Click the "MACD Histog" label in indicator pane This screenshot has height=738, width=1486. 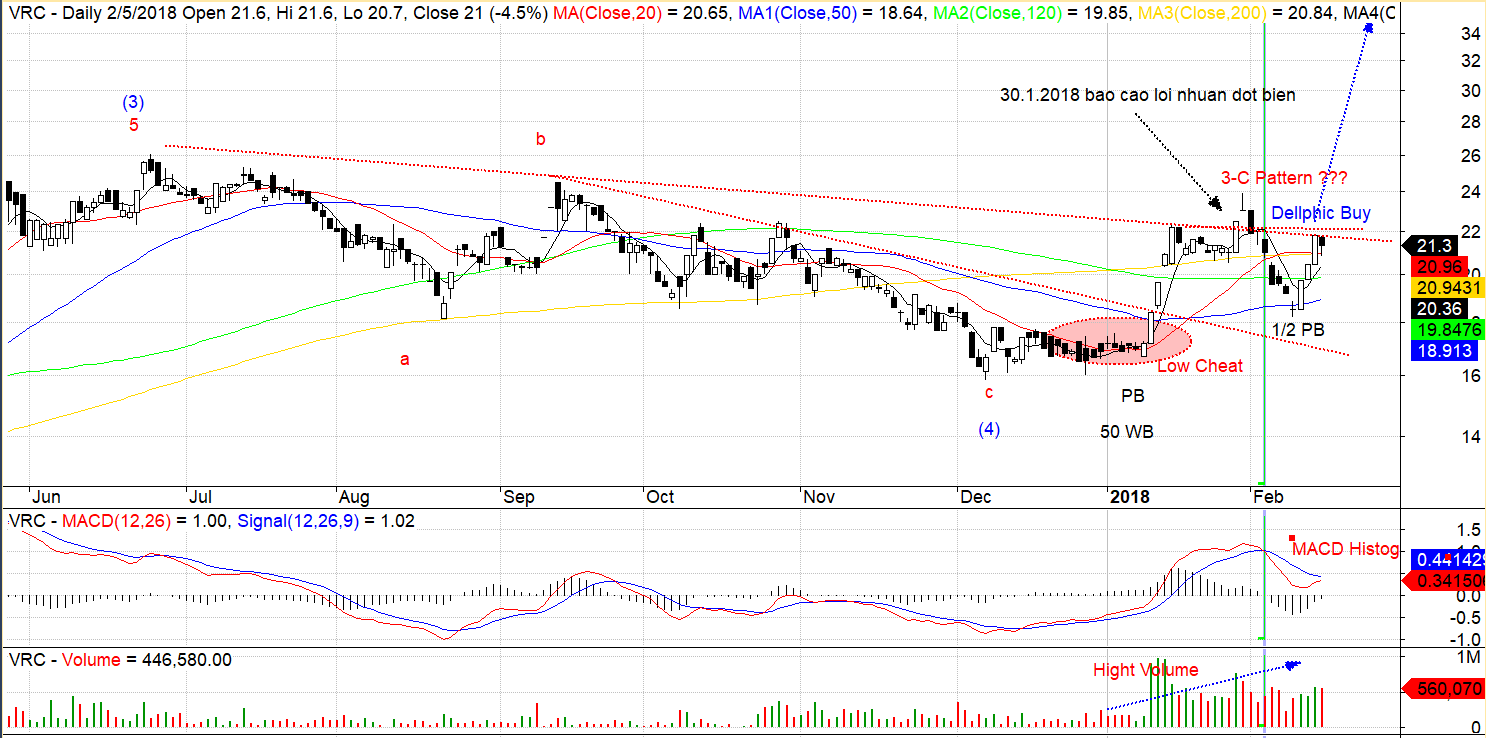click(x=1345, y=549)
